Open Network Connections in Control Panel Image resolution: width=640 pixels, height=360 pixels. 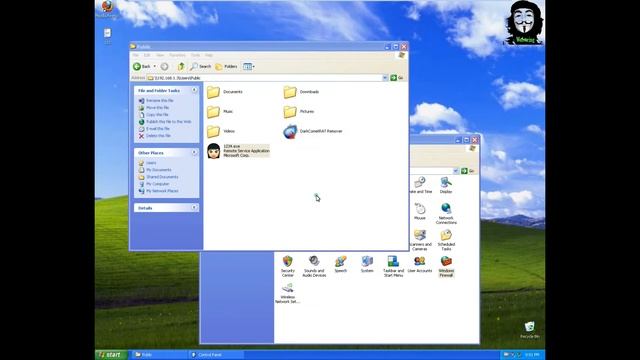[x=446, y=214]
